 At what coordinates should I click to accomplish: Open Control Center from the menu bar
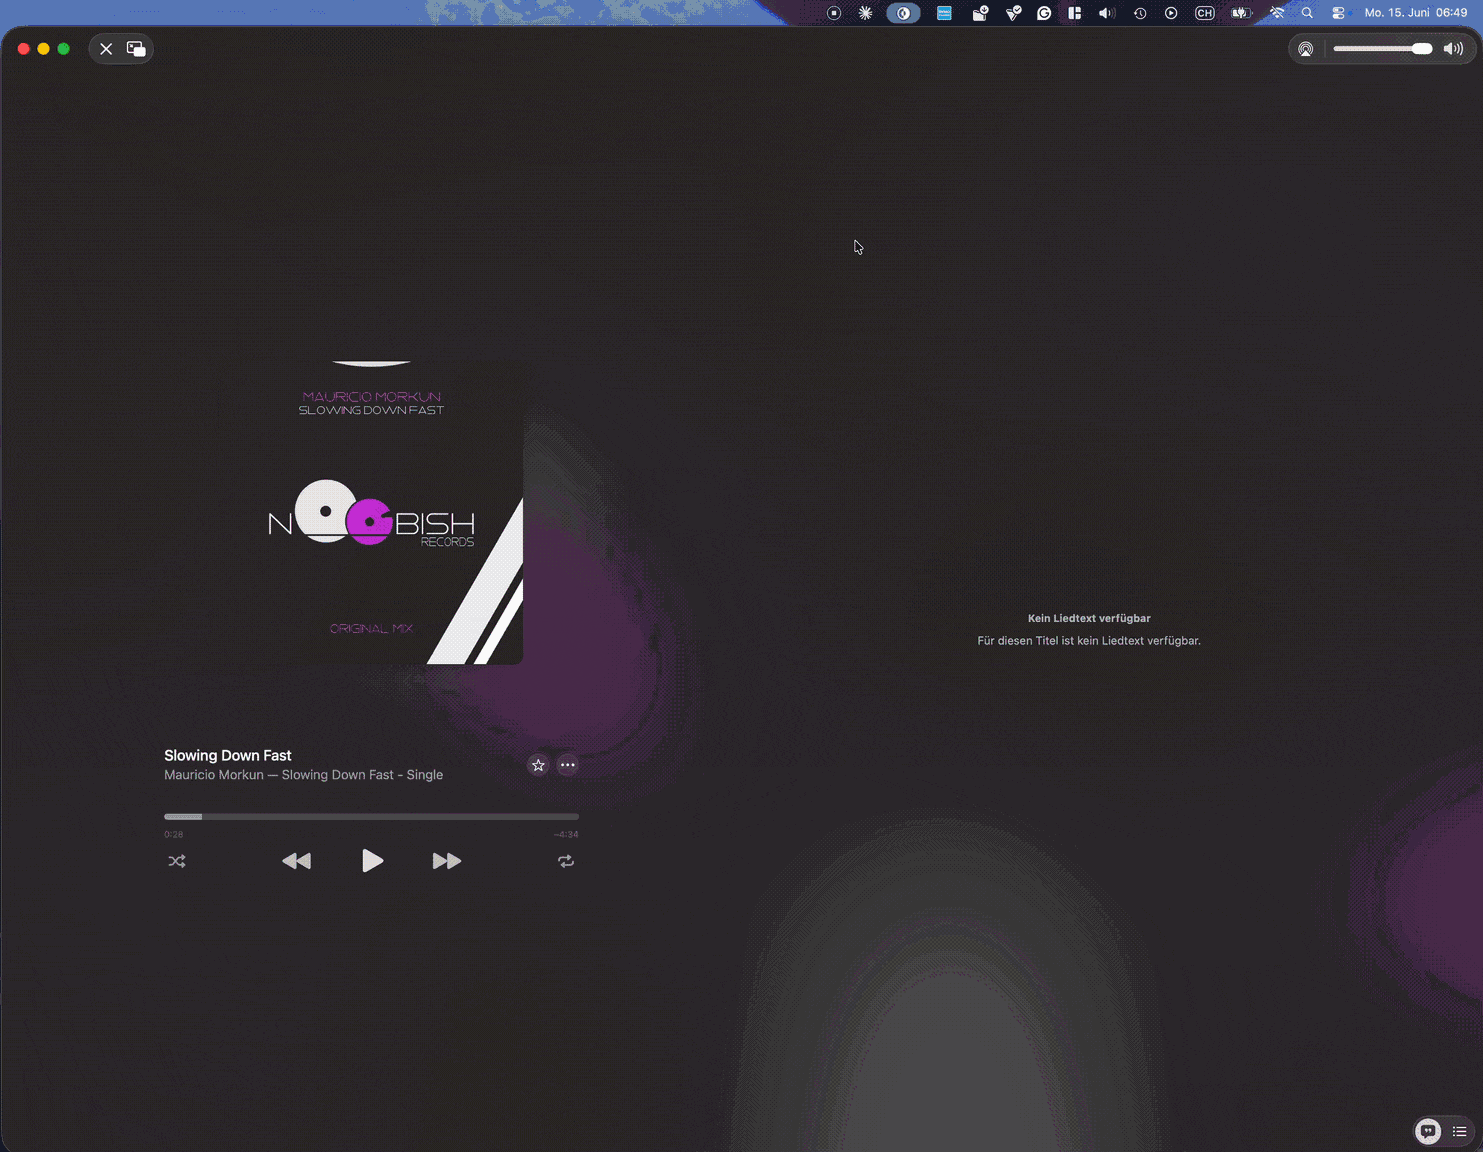(x=1339, y=13)
